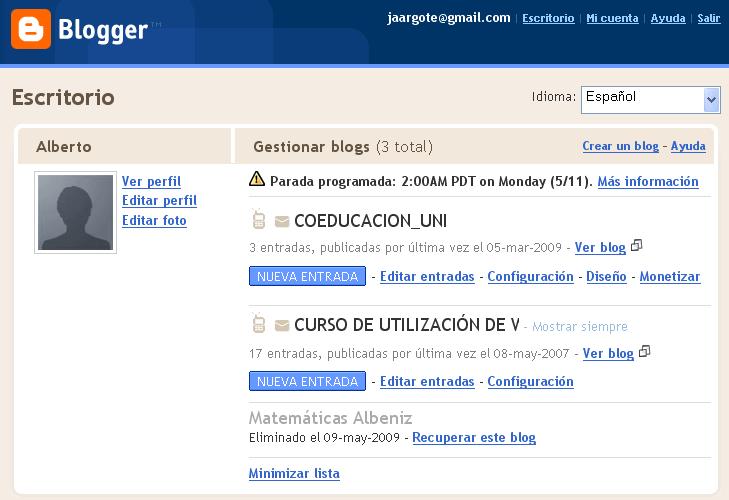This screenshot has height=500, width=729.
Task: Click mobile phone icon beside COEDUCACION_UNI
Action: pos(258,219)
